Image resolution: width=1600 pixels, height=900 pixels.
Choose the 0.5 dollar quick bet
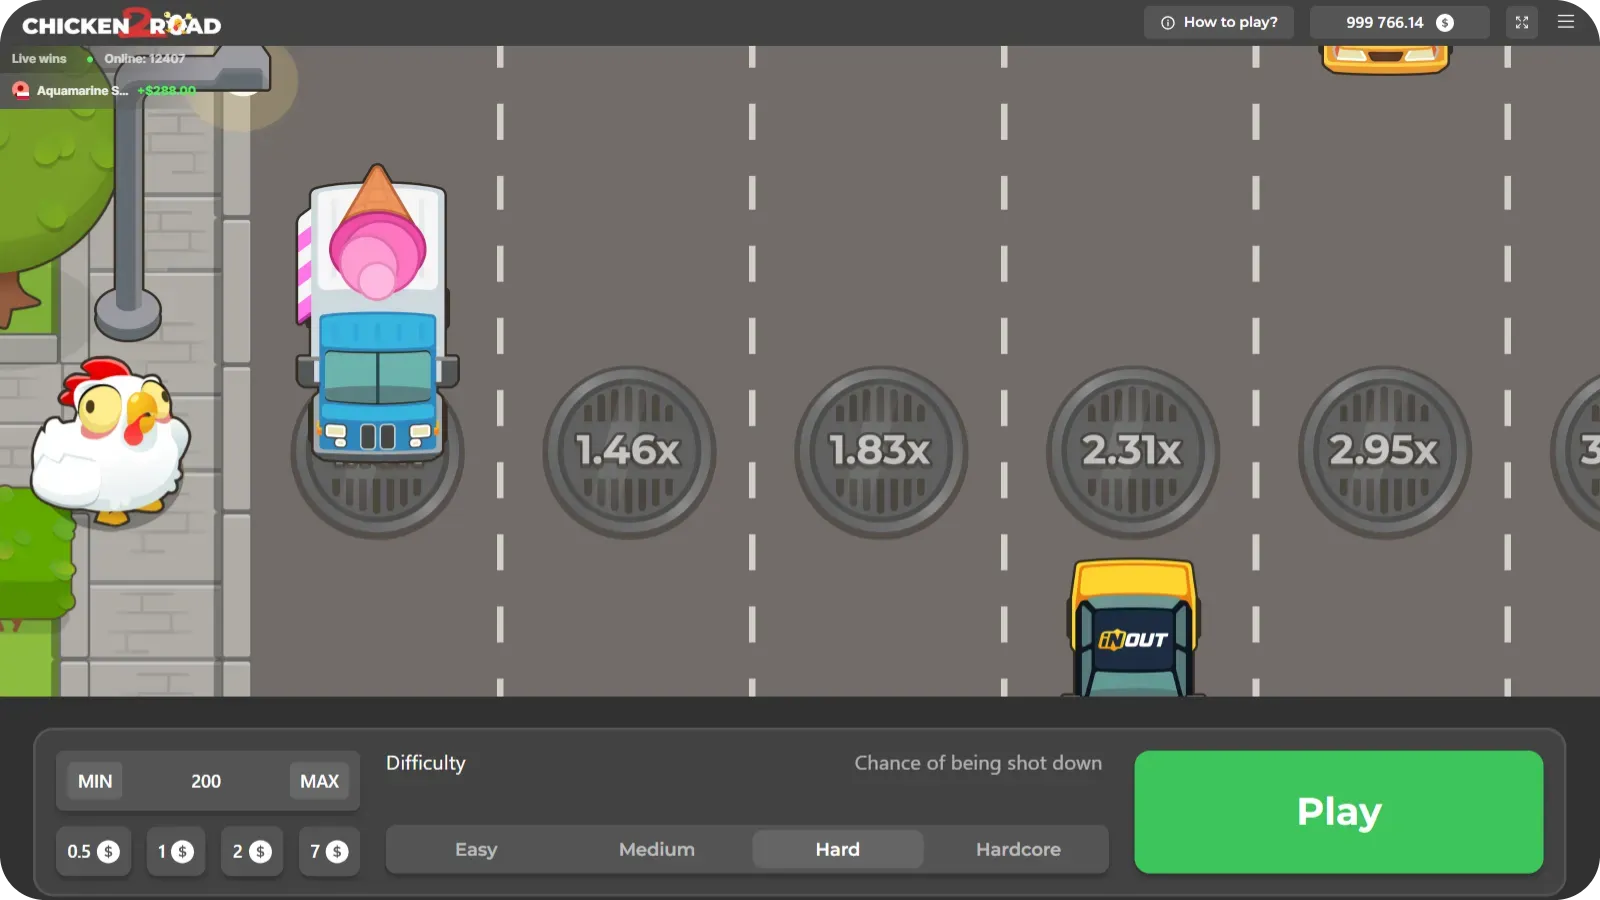click(93, 851)
